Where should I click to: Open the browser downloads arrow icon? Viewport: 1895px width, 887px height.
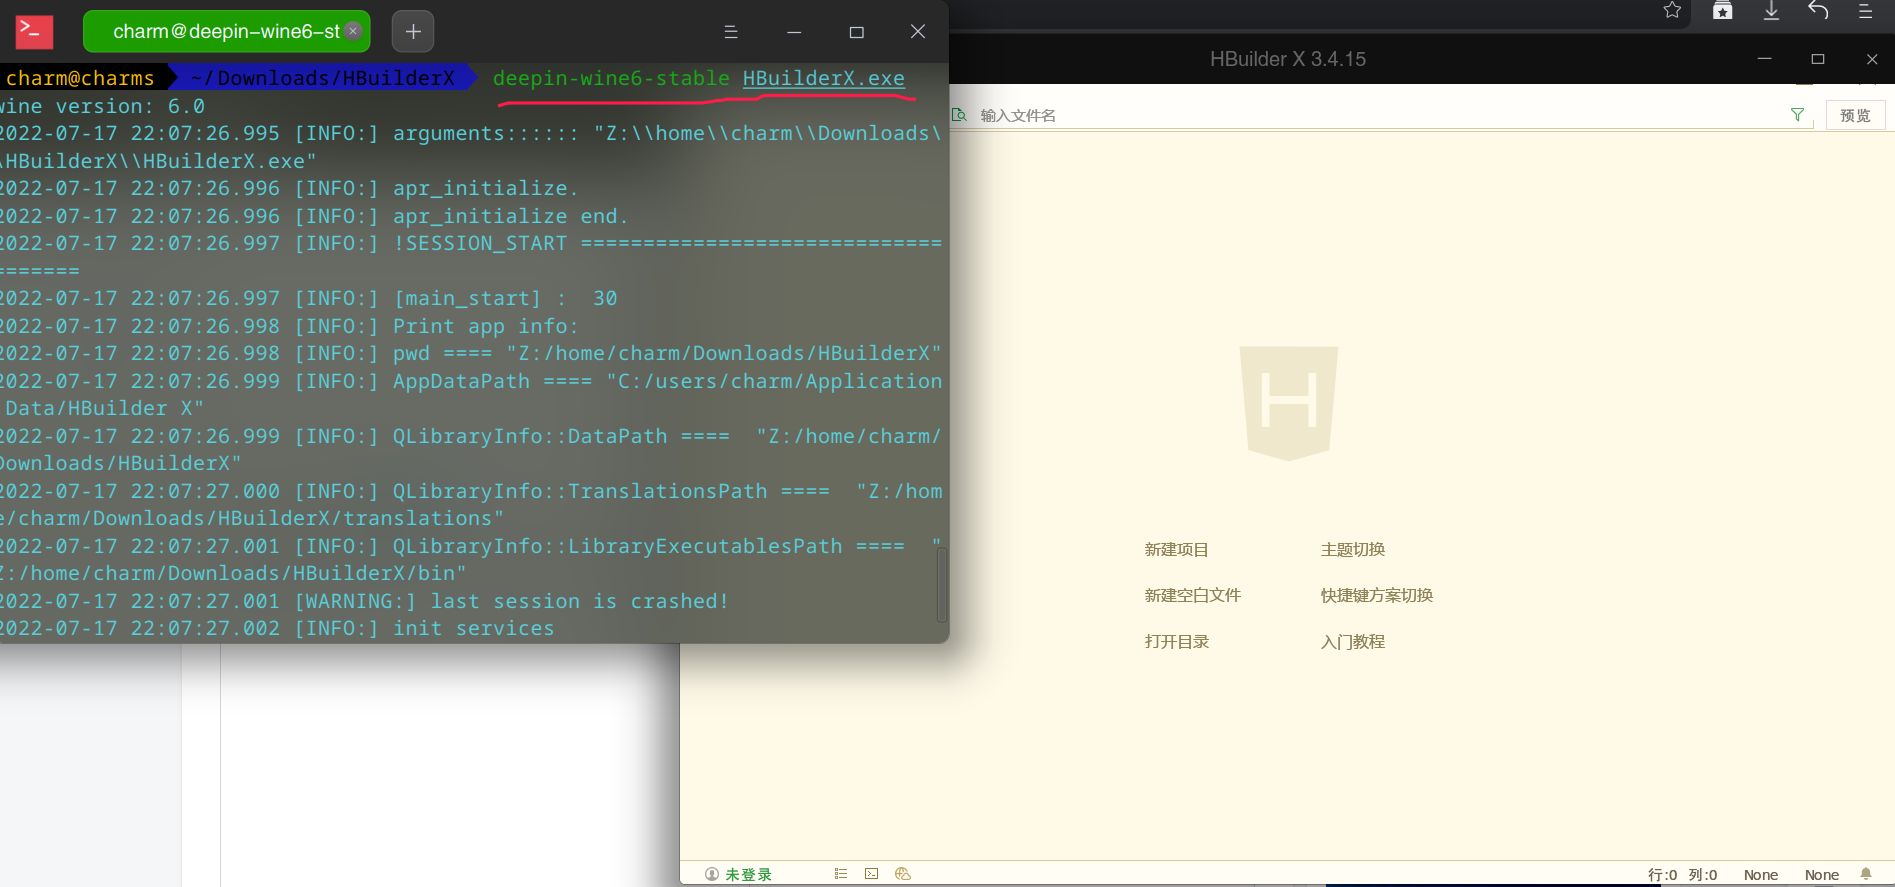(x=1771, y=11)
